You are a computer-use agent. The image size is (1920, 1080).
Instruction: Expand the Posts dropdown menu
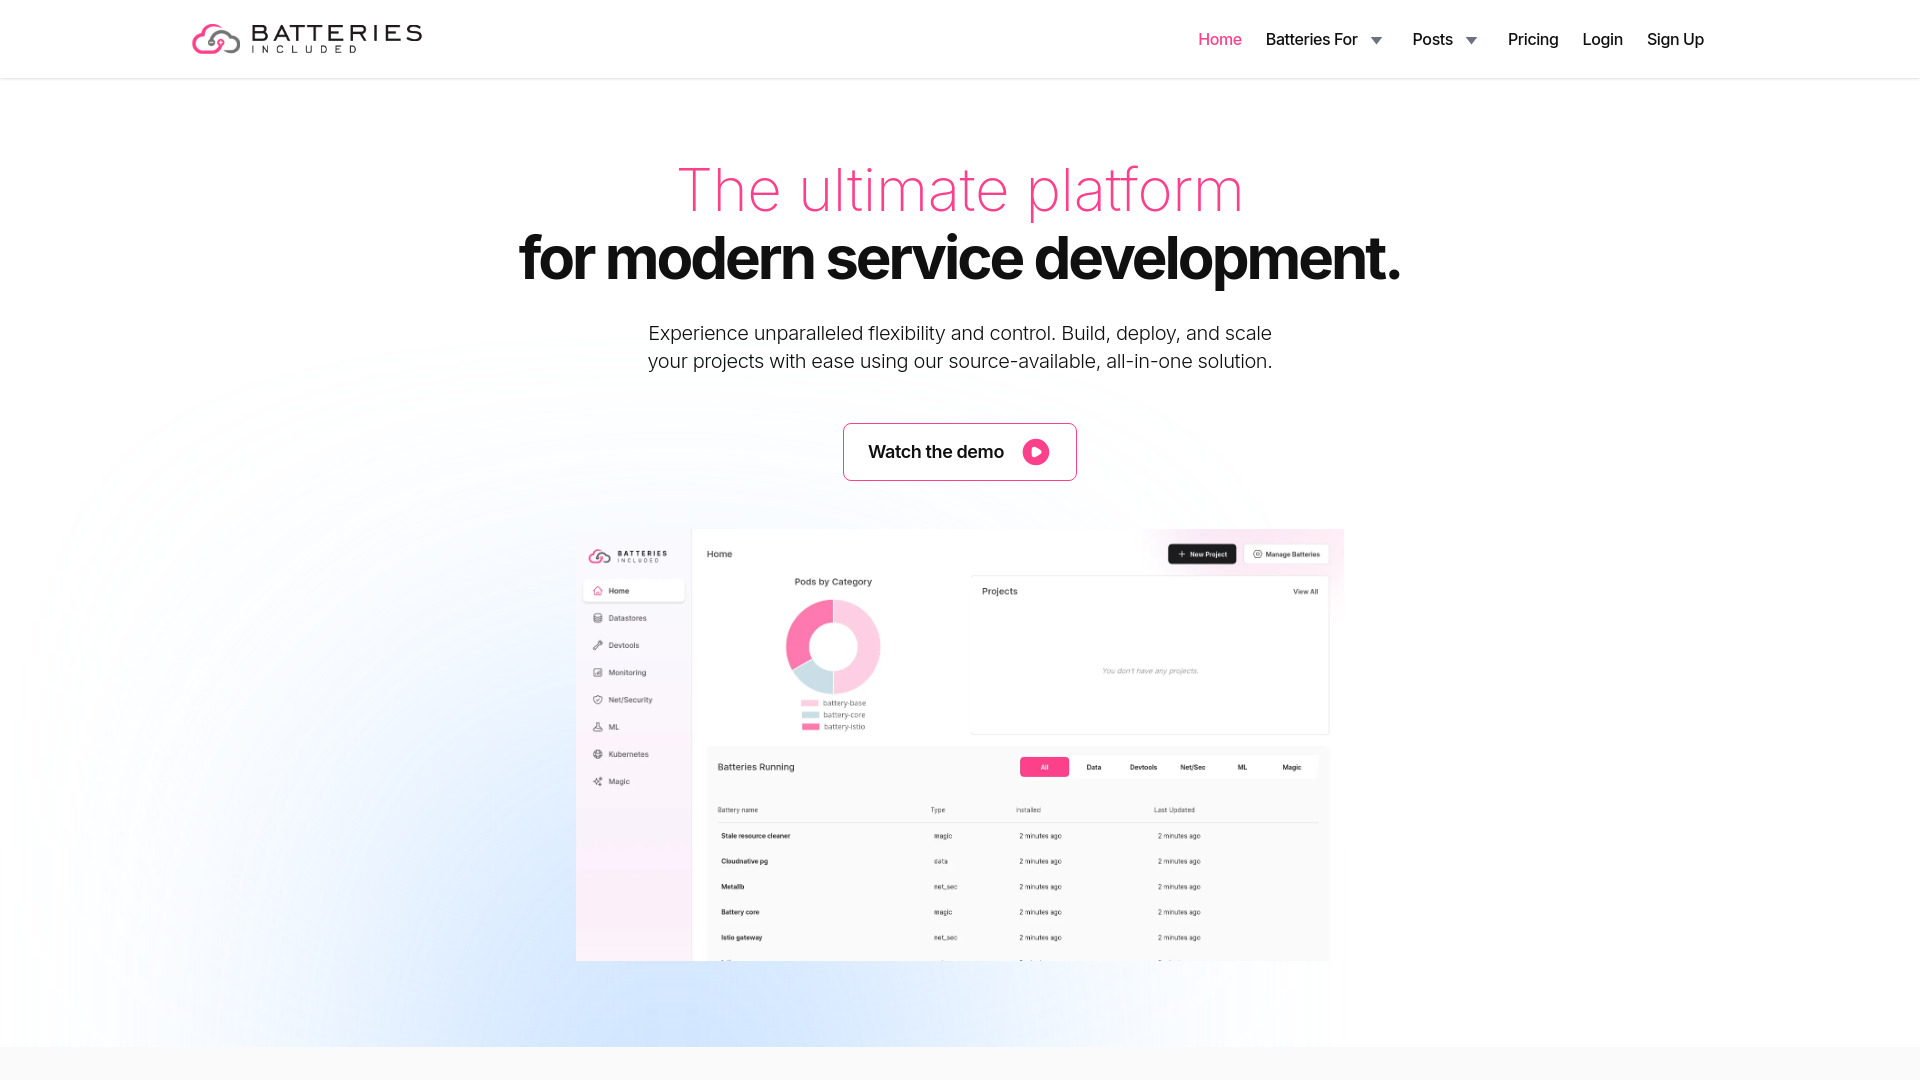point(1443,40)
